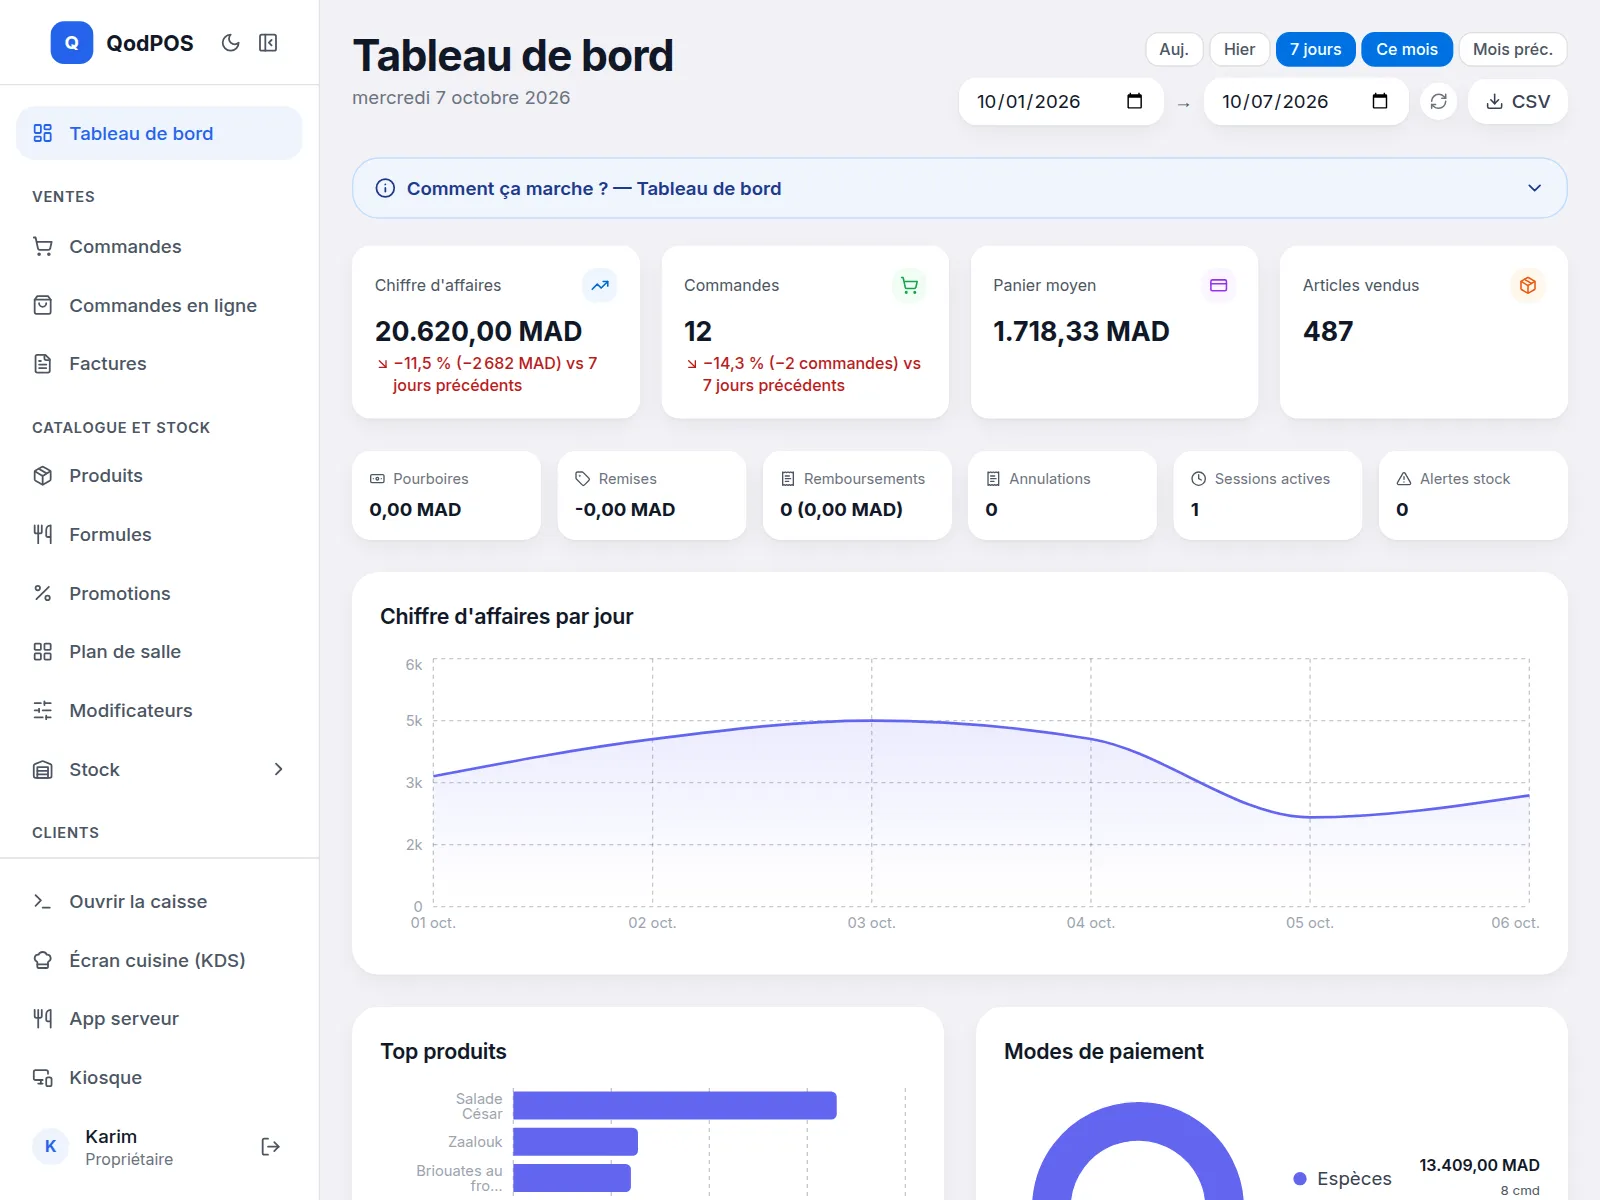This screenshot has height=1200, width=1600.
Task: Expand the Stock submenu chevron
Action: tap(278, 769)
